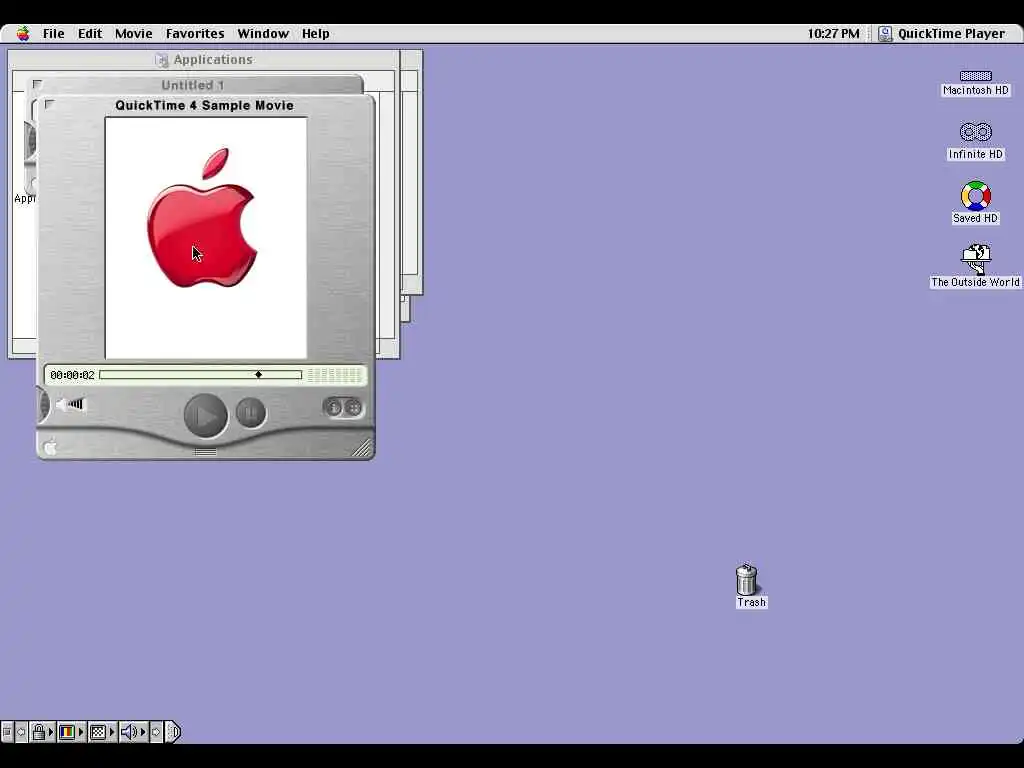This screenshot has width=1024, height=768.
Task: Open the Movie menu
Action: (x=133, y=33)
